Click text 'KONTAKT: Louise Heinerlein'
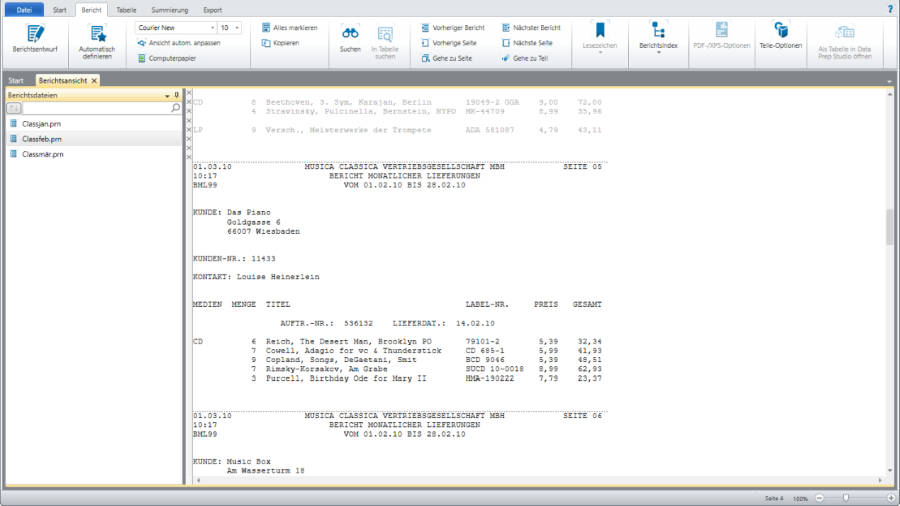 [x=256, y=277]
